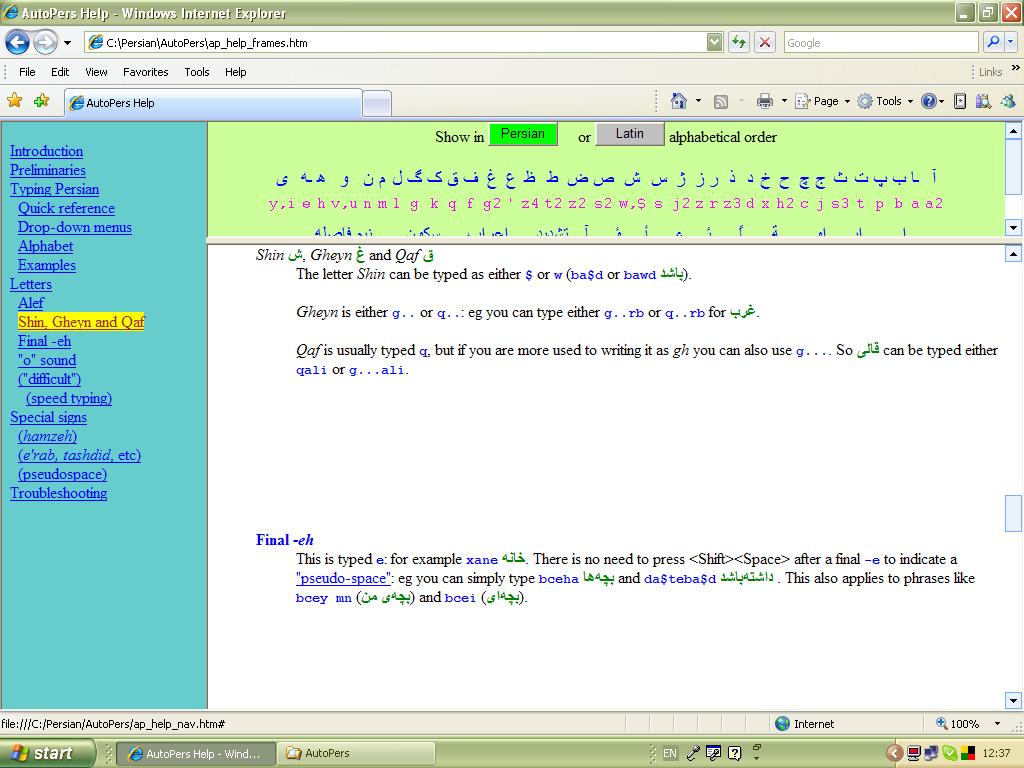Stop page loading with the red X icon
The image size is (1024, 768).
[x=764, y=42]
